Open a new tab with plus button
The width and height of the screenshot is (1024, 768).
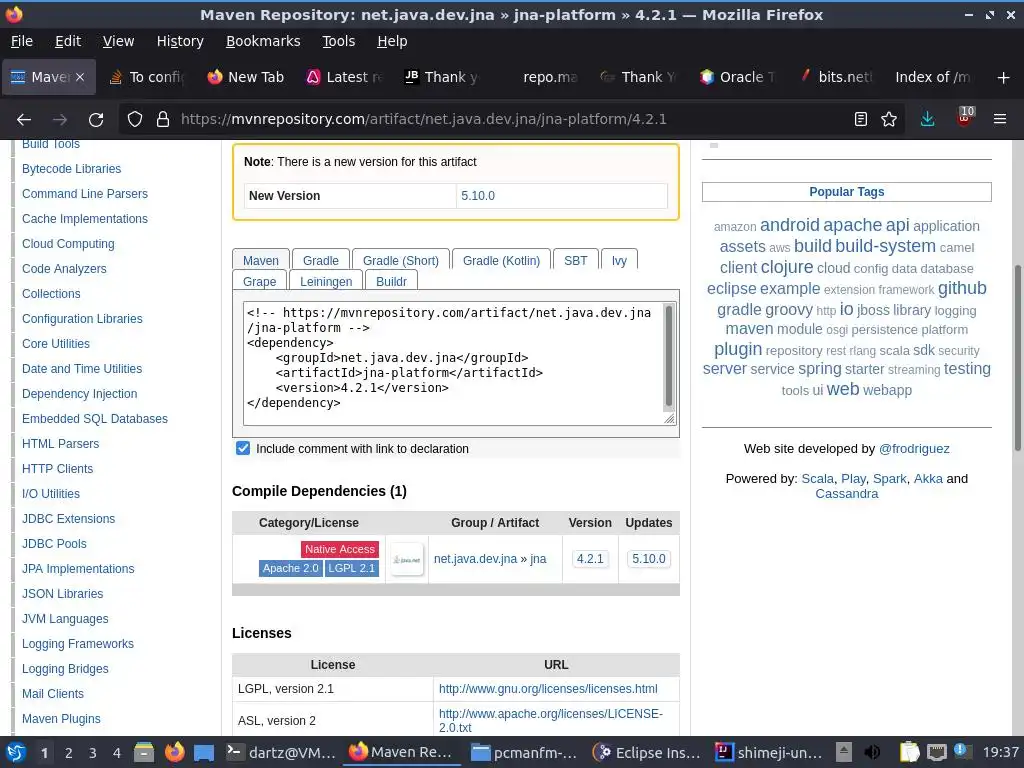[1004, 78]
